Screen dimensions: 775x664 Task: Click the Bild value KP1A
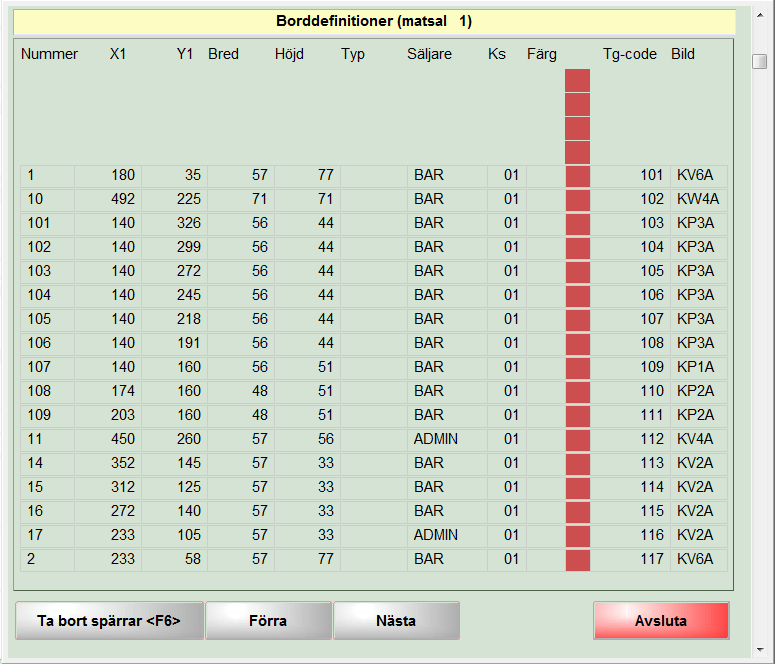pos(699,367)
